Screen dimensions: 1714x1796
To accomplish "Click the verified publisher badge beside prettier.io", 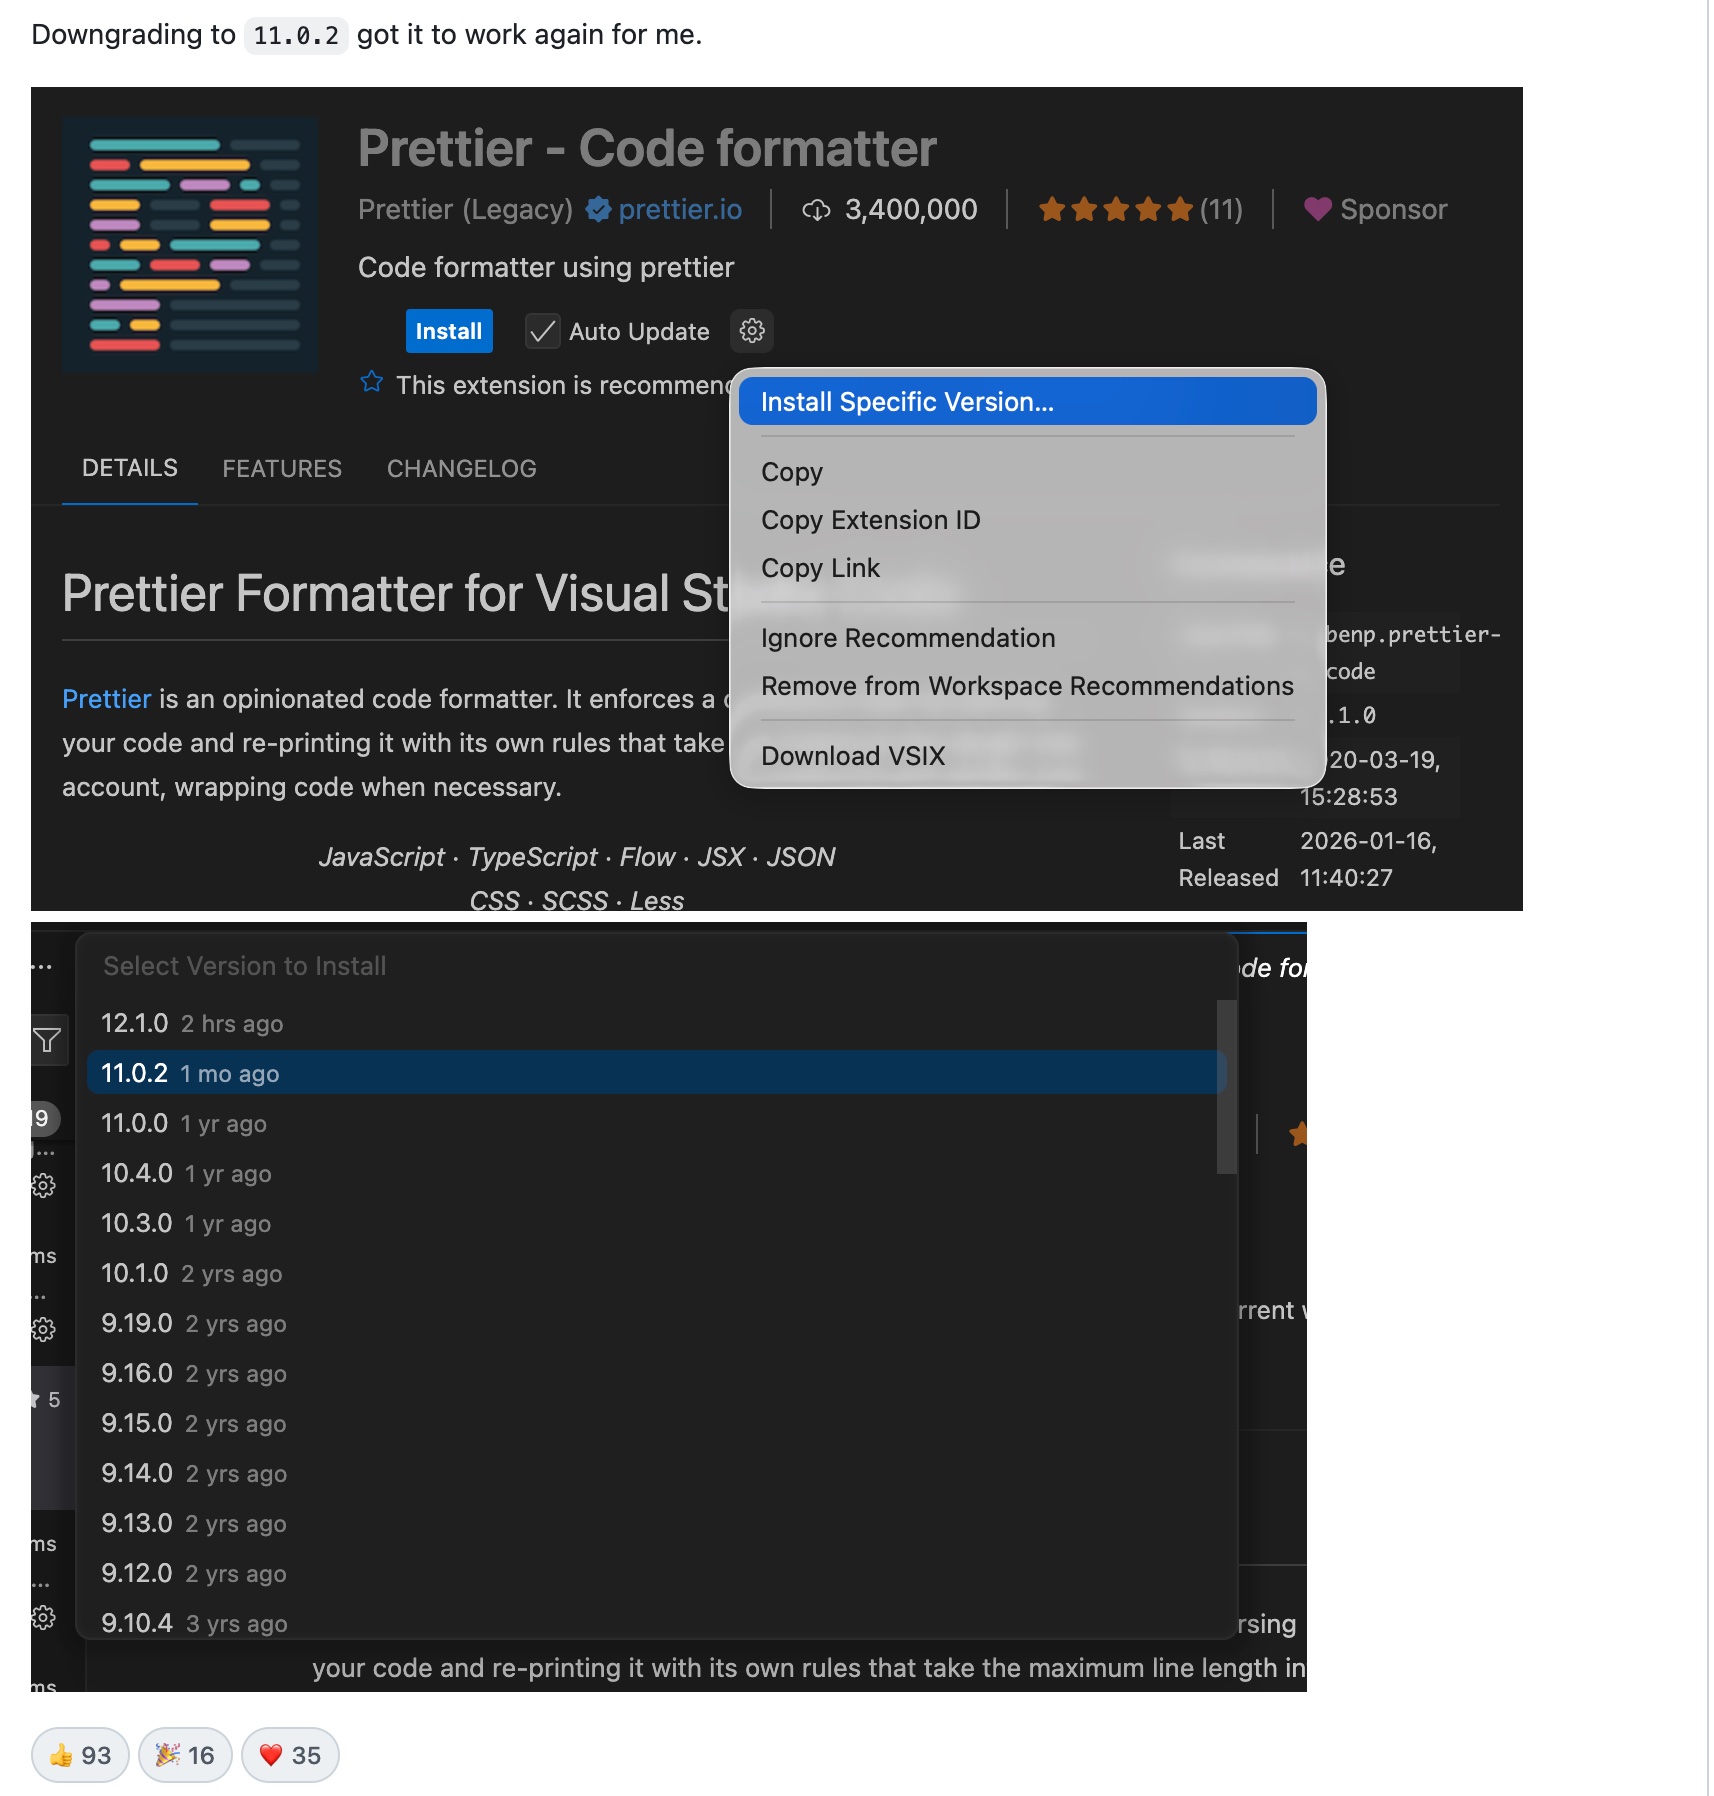I will [x=597, y=210].
